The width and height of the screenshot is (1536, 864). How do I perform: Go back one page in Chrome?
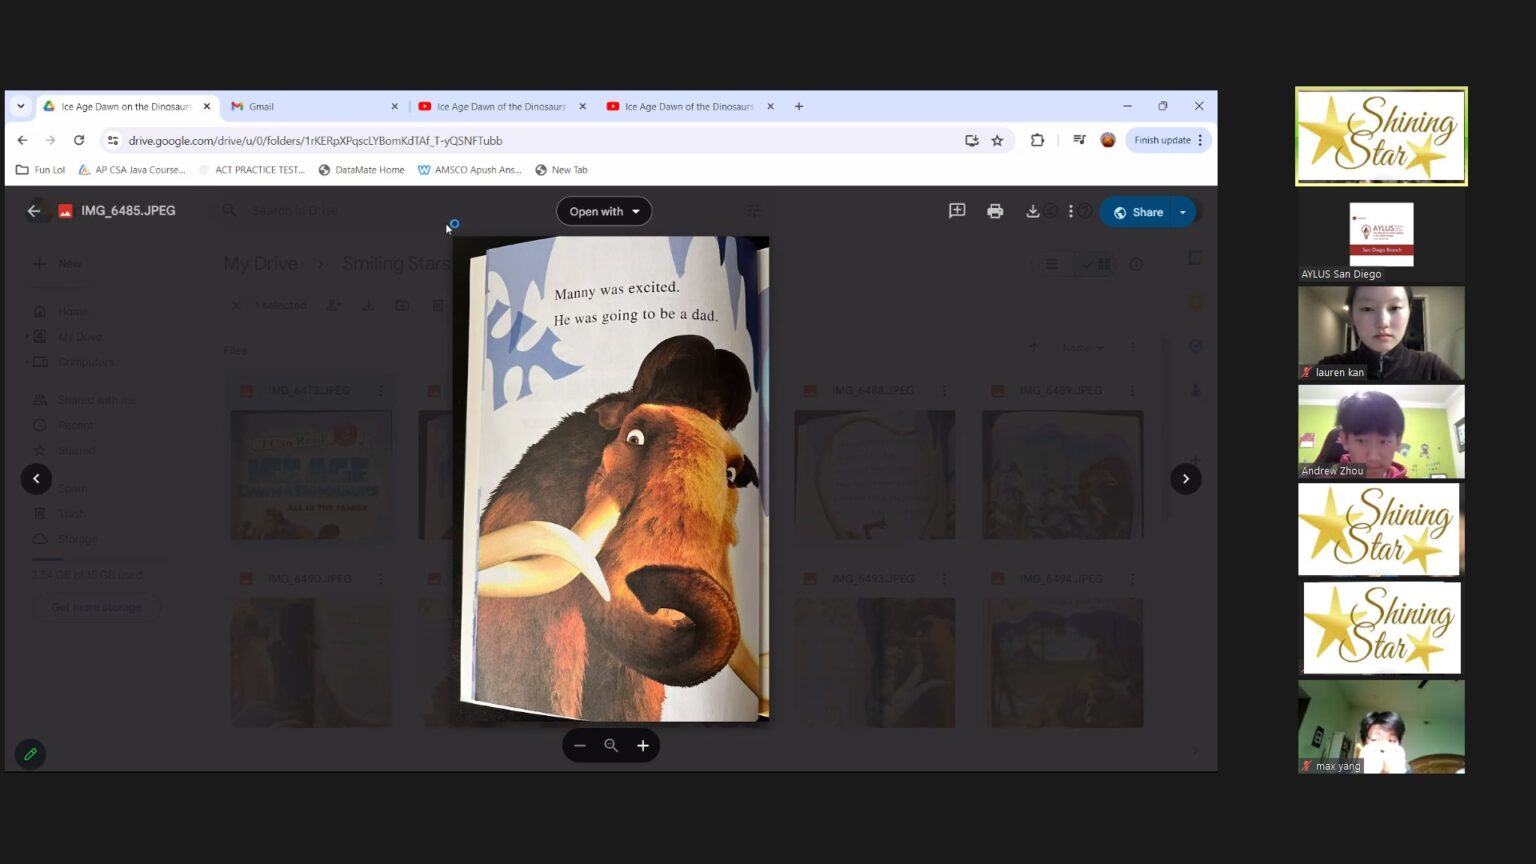[22, 141]
